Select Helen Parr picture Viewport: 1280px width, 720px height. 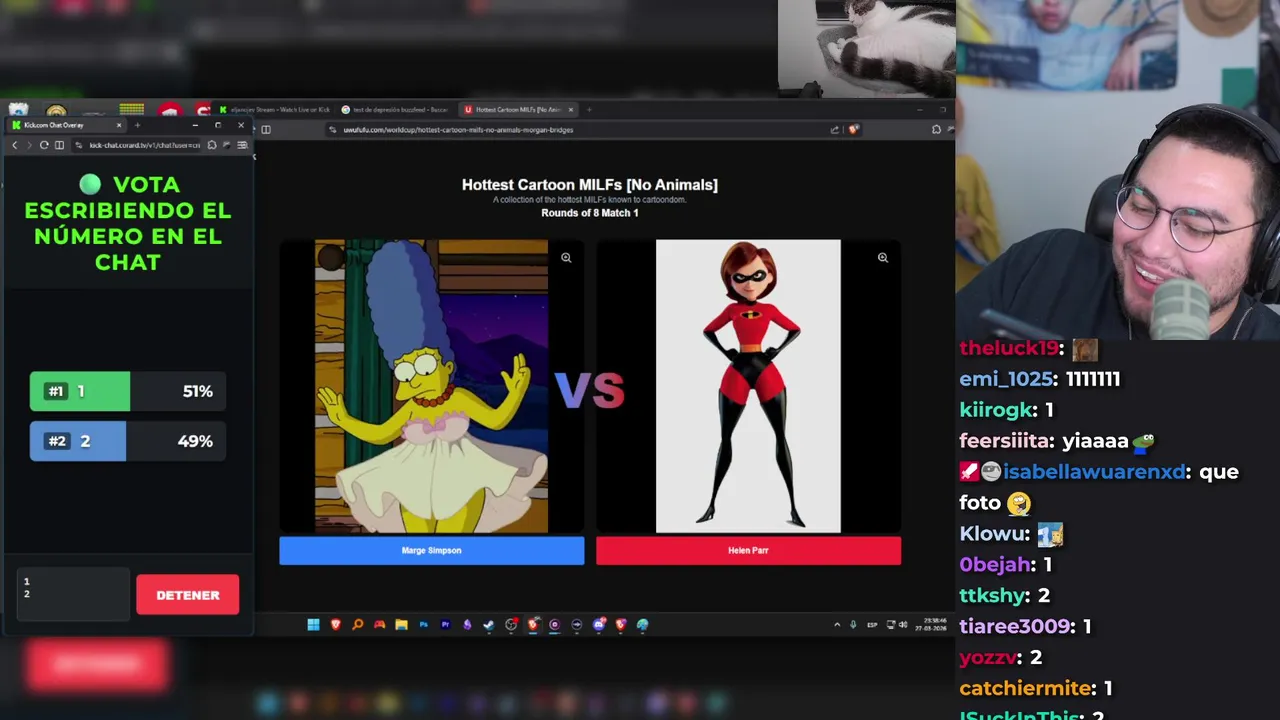click(748, 386)
